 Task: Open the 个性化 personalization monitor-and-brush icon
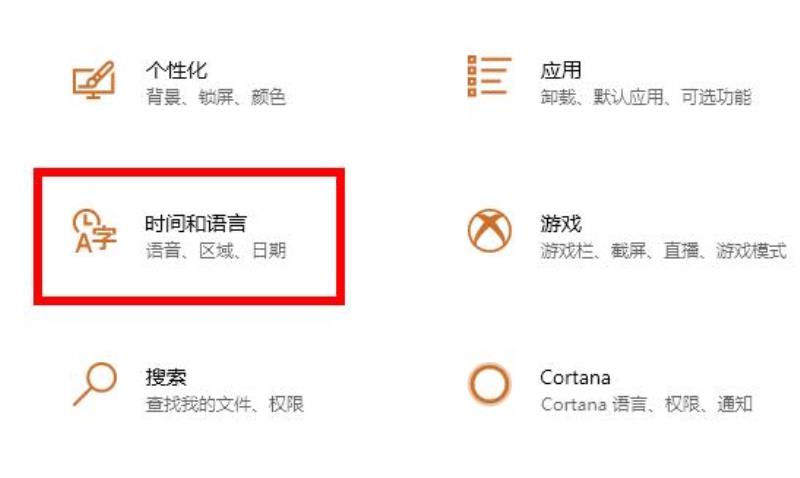(x=94, y=80)
